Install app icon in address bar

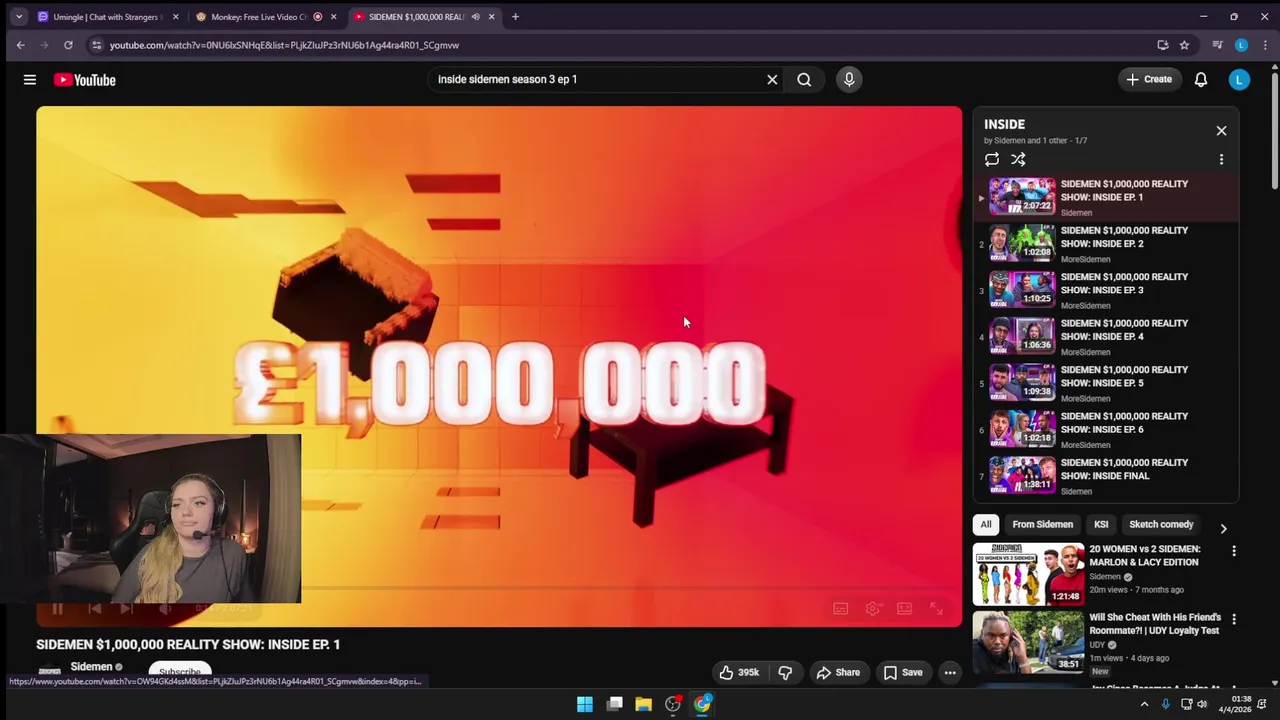[x=1162, y=45]
